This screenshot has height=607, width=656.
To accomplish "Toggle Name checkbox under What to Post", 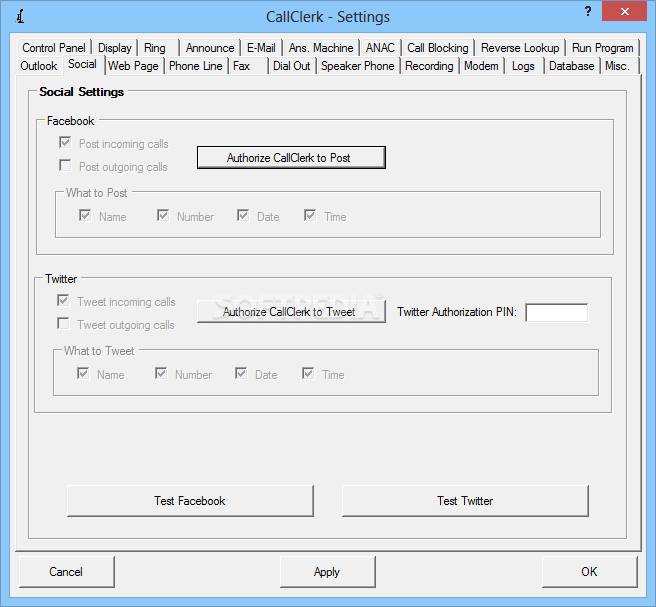I will [85, 215].
